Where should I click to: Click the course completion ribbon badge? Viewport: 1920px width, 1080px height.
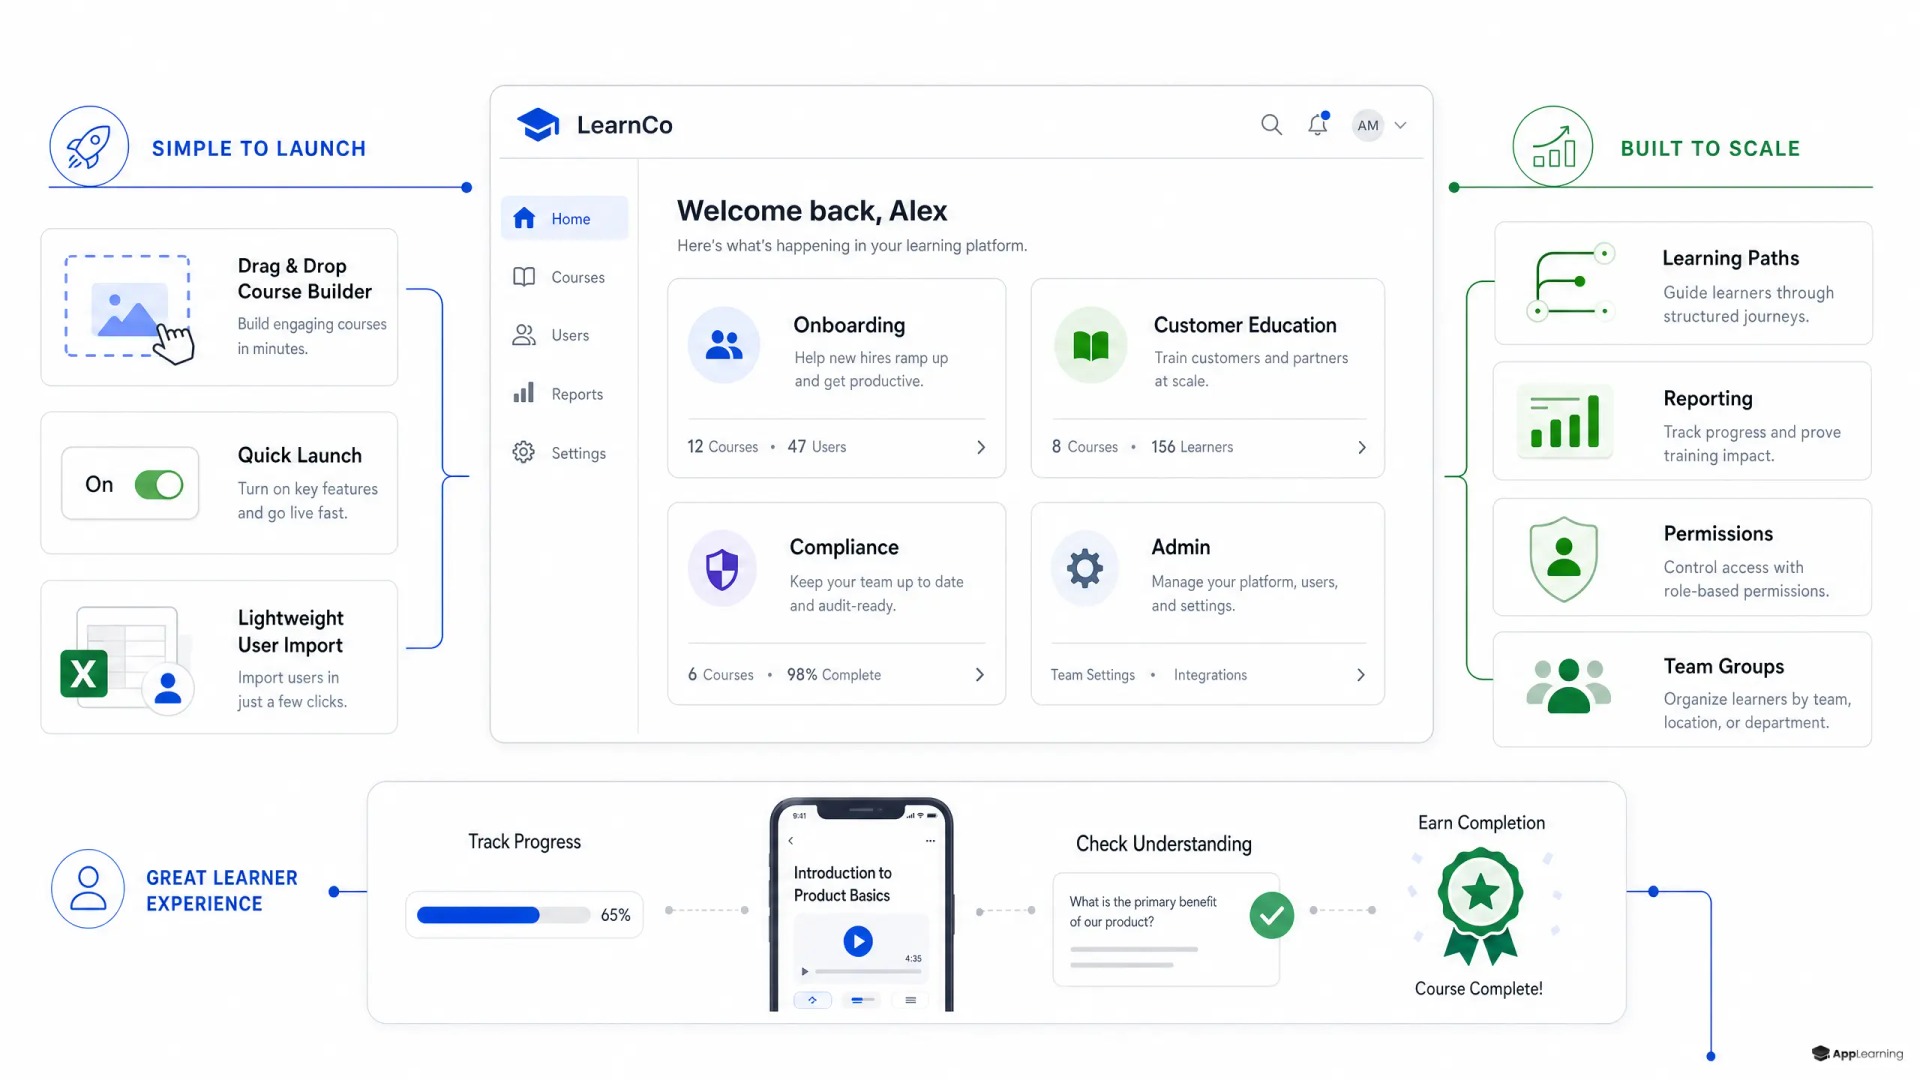click(1480, 906)
